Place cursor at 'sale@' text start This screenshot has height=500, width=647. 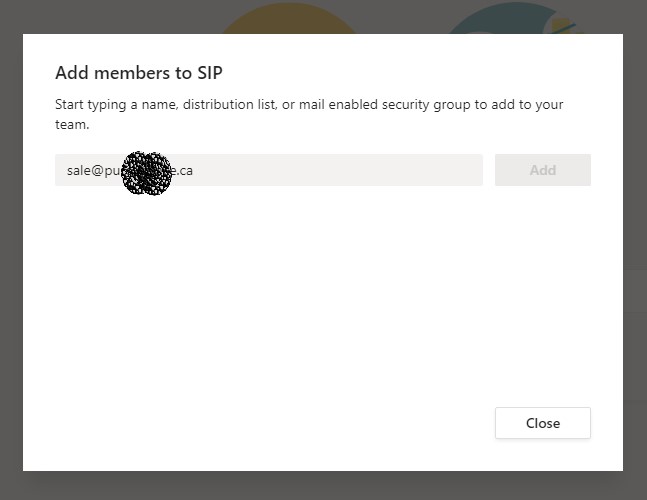(68, 170)
